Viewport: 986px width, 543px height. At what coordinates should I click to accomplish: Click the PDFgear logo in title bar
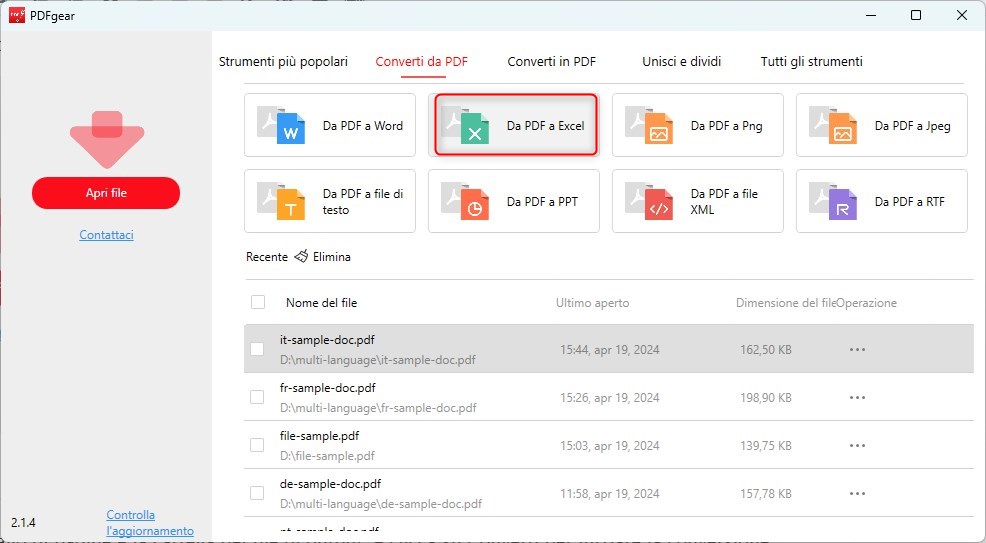pos(17,15)
